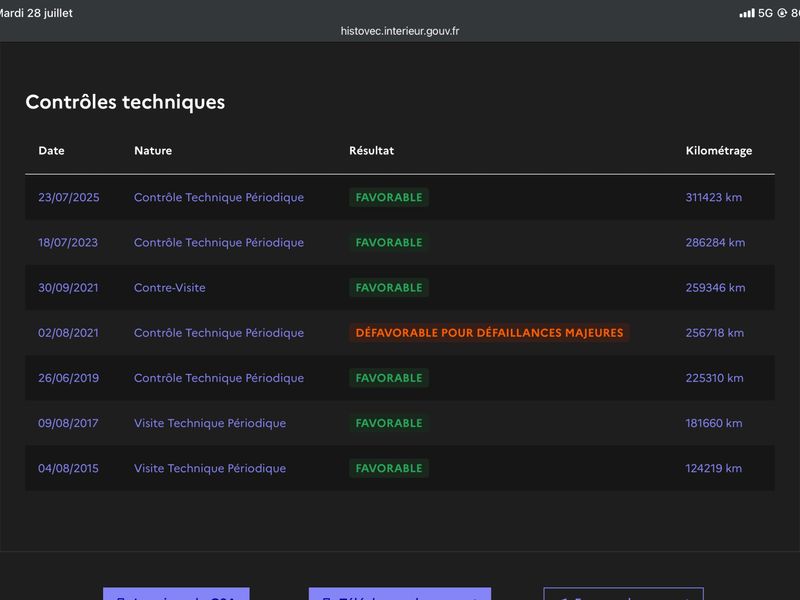Click Contrôle Technique Périodique in the 02/08/2021 row
Viewport: 800px width, 600px height.
click(219, 333)
